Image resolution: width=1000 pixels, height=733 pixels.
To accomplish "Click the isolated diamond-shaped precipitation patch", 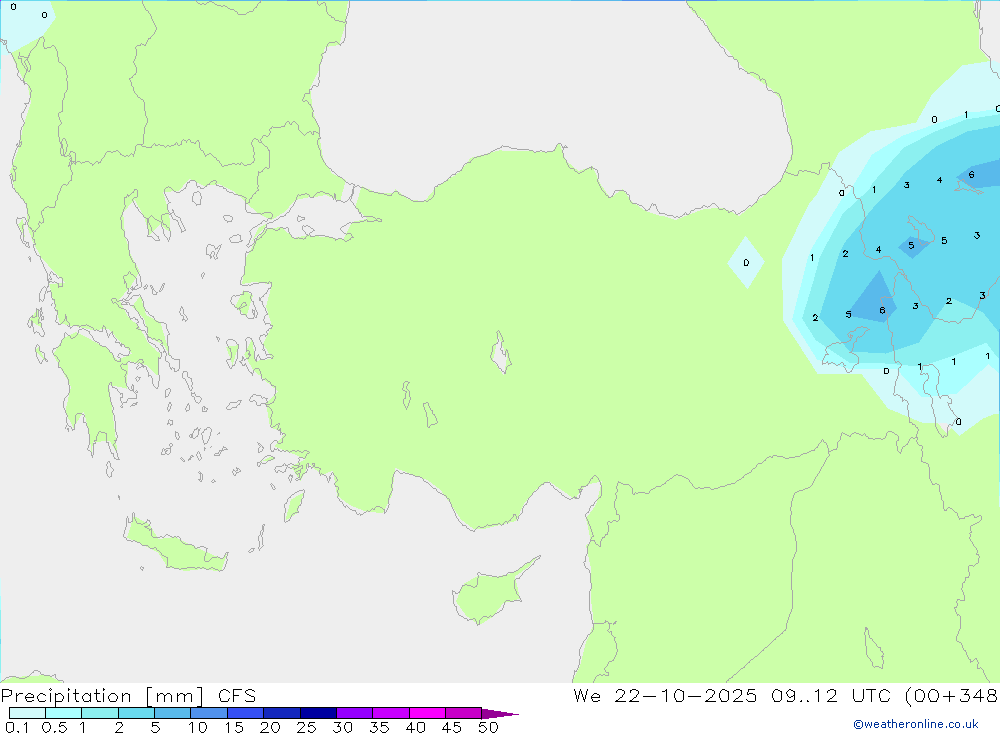I will (746, 262).
